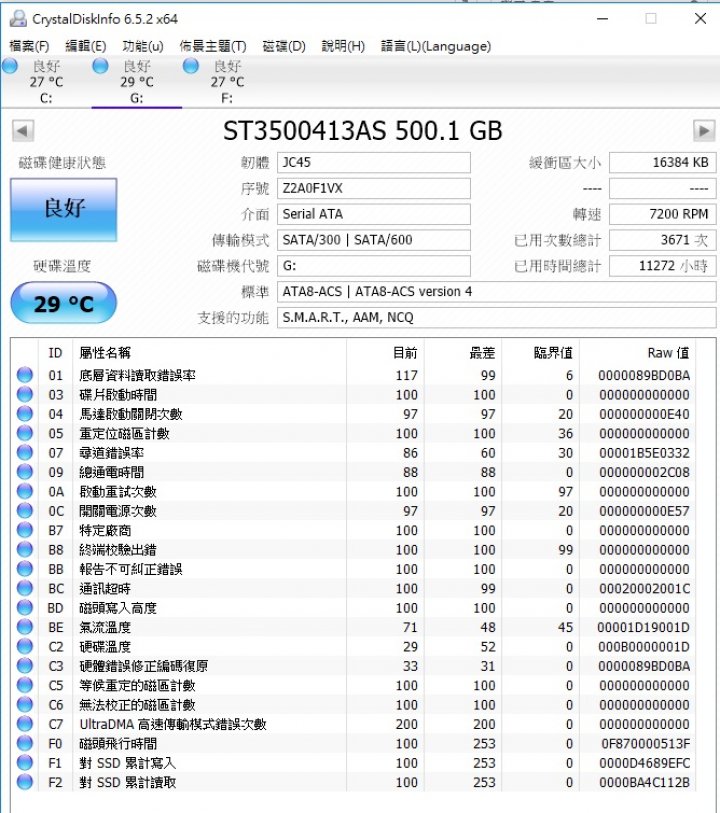
Task: Open the 佈景主題(T) menu
Action: coord(213,46)
